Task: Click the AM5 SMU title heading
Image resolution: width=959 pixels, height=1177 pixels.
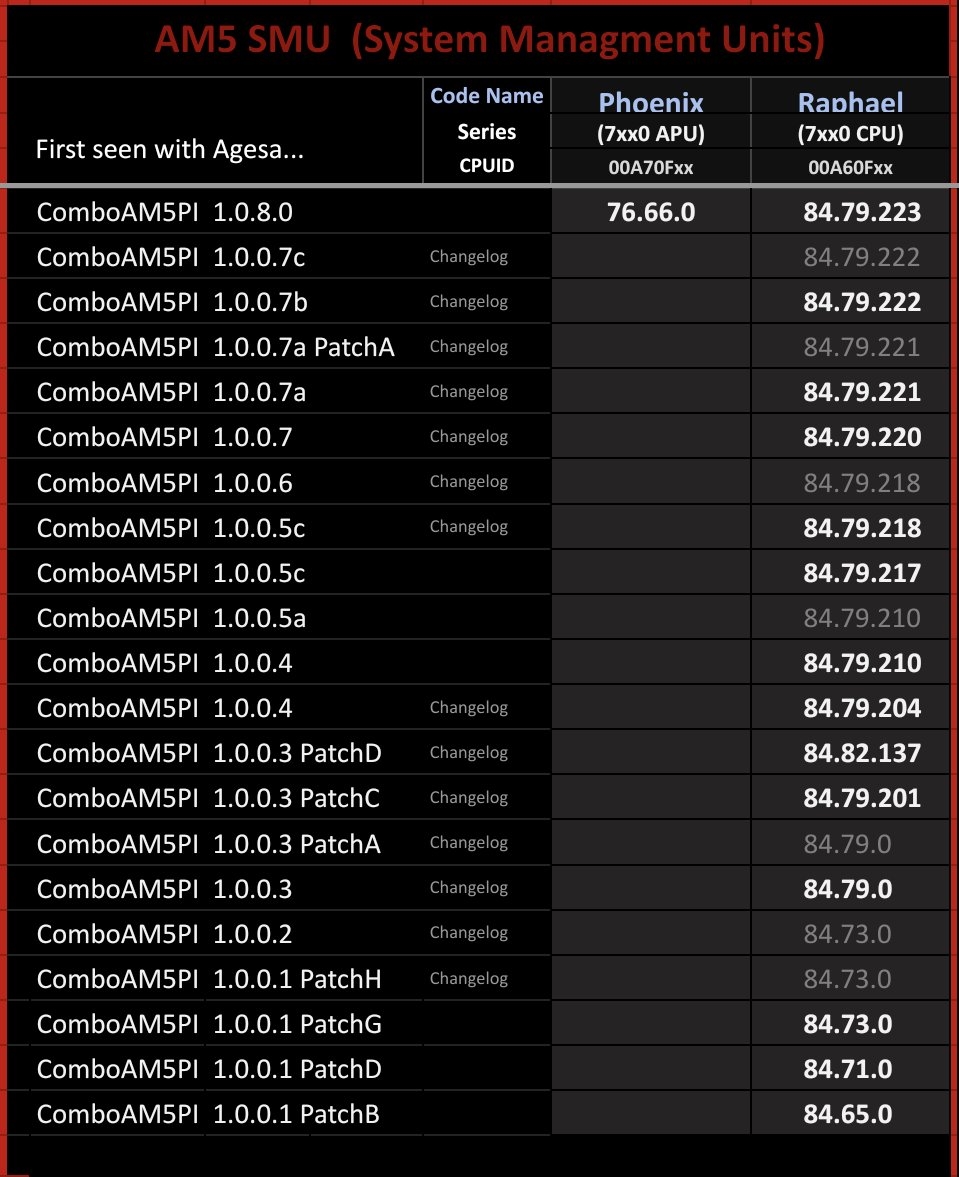Action: 489,40
